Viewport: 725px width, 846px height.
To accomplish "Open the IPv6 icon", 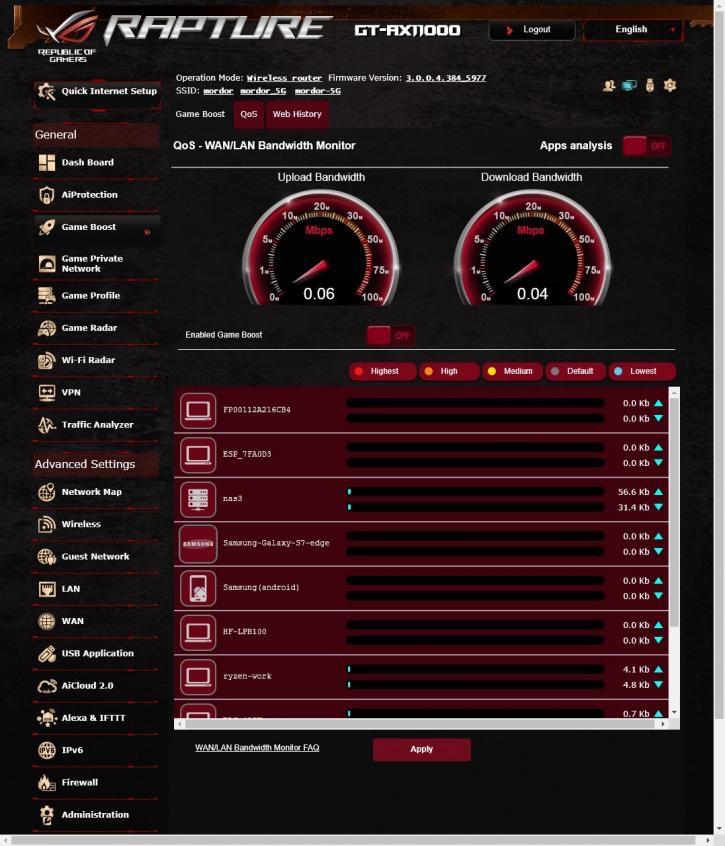I will click(x=47, y=751).
